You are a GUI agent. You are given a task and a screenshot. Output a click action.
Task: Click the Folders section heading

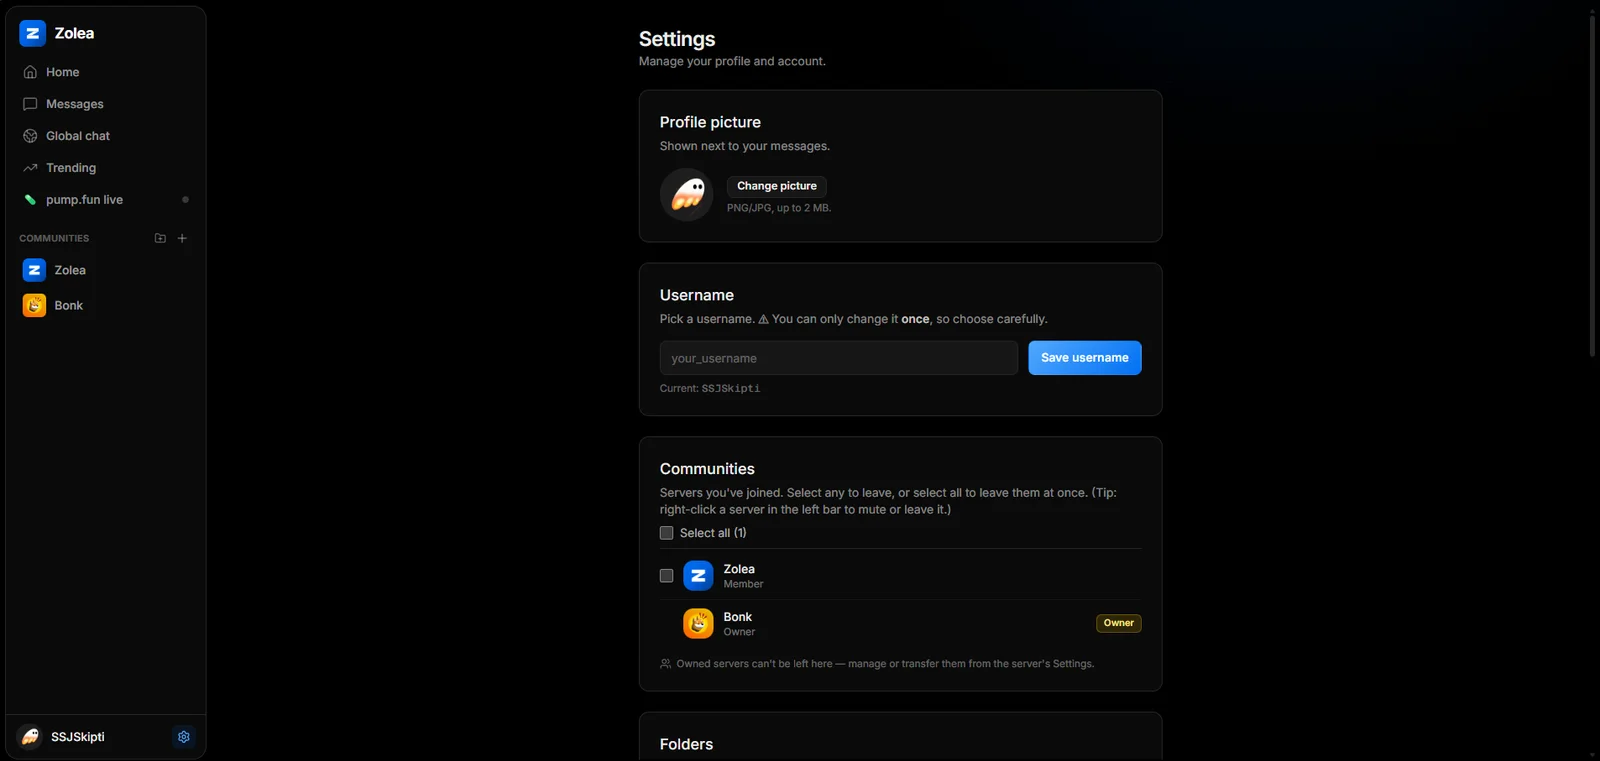[x=686, y=744]
